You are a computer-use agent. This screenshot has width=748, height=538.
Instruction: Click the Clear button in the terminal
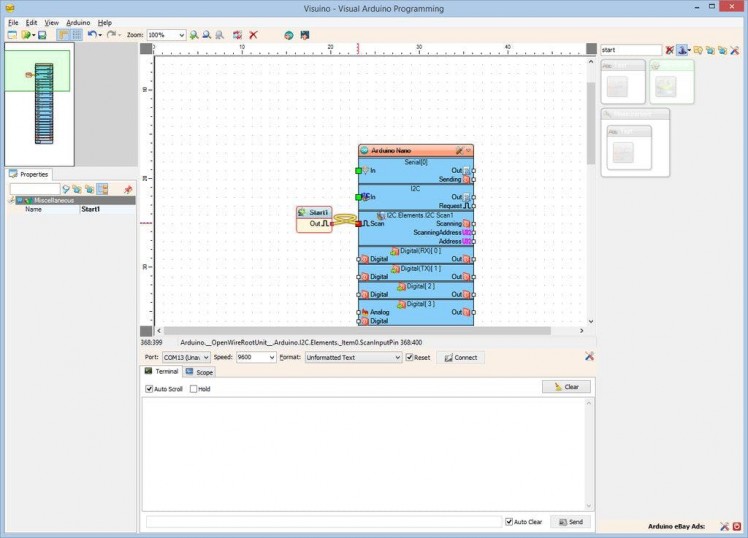[566, 387]
